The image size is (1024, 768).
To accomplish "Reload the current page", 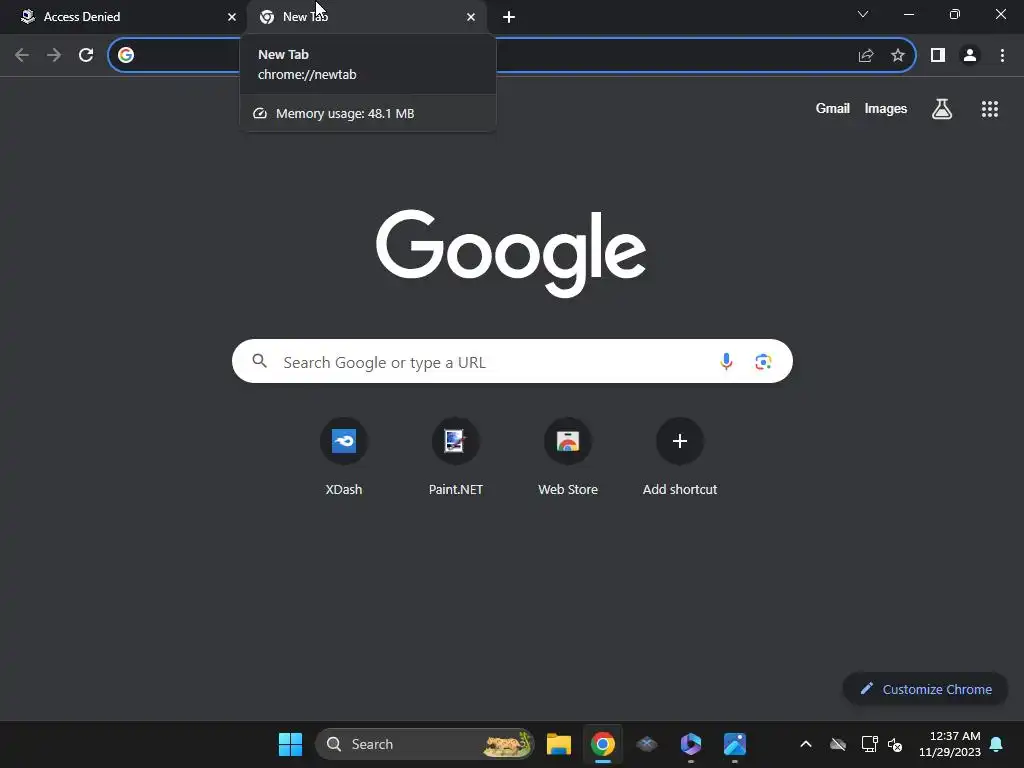I will pyautogui.click(x=86, y=55).
